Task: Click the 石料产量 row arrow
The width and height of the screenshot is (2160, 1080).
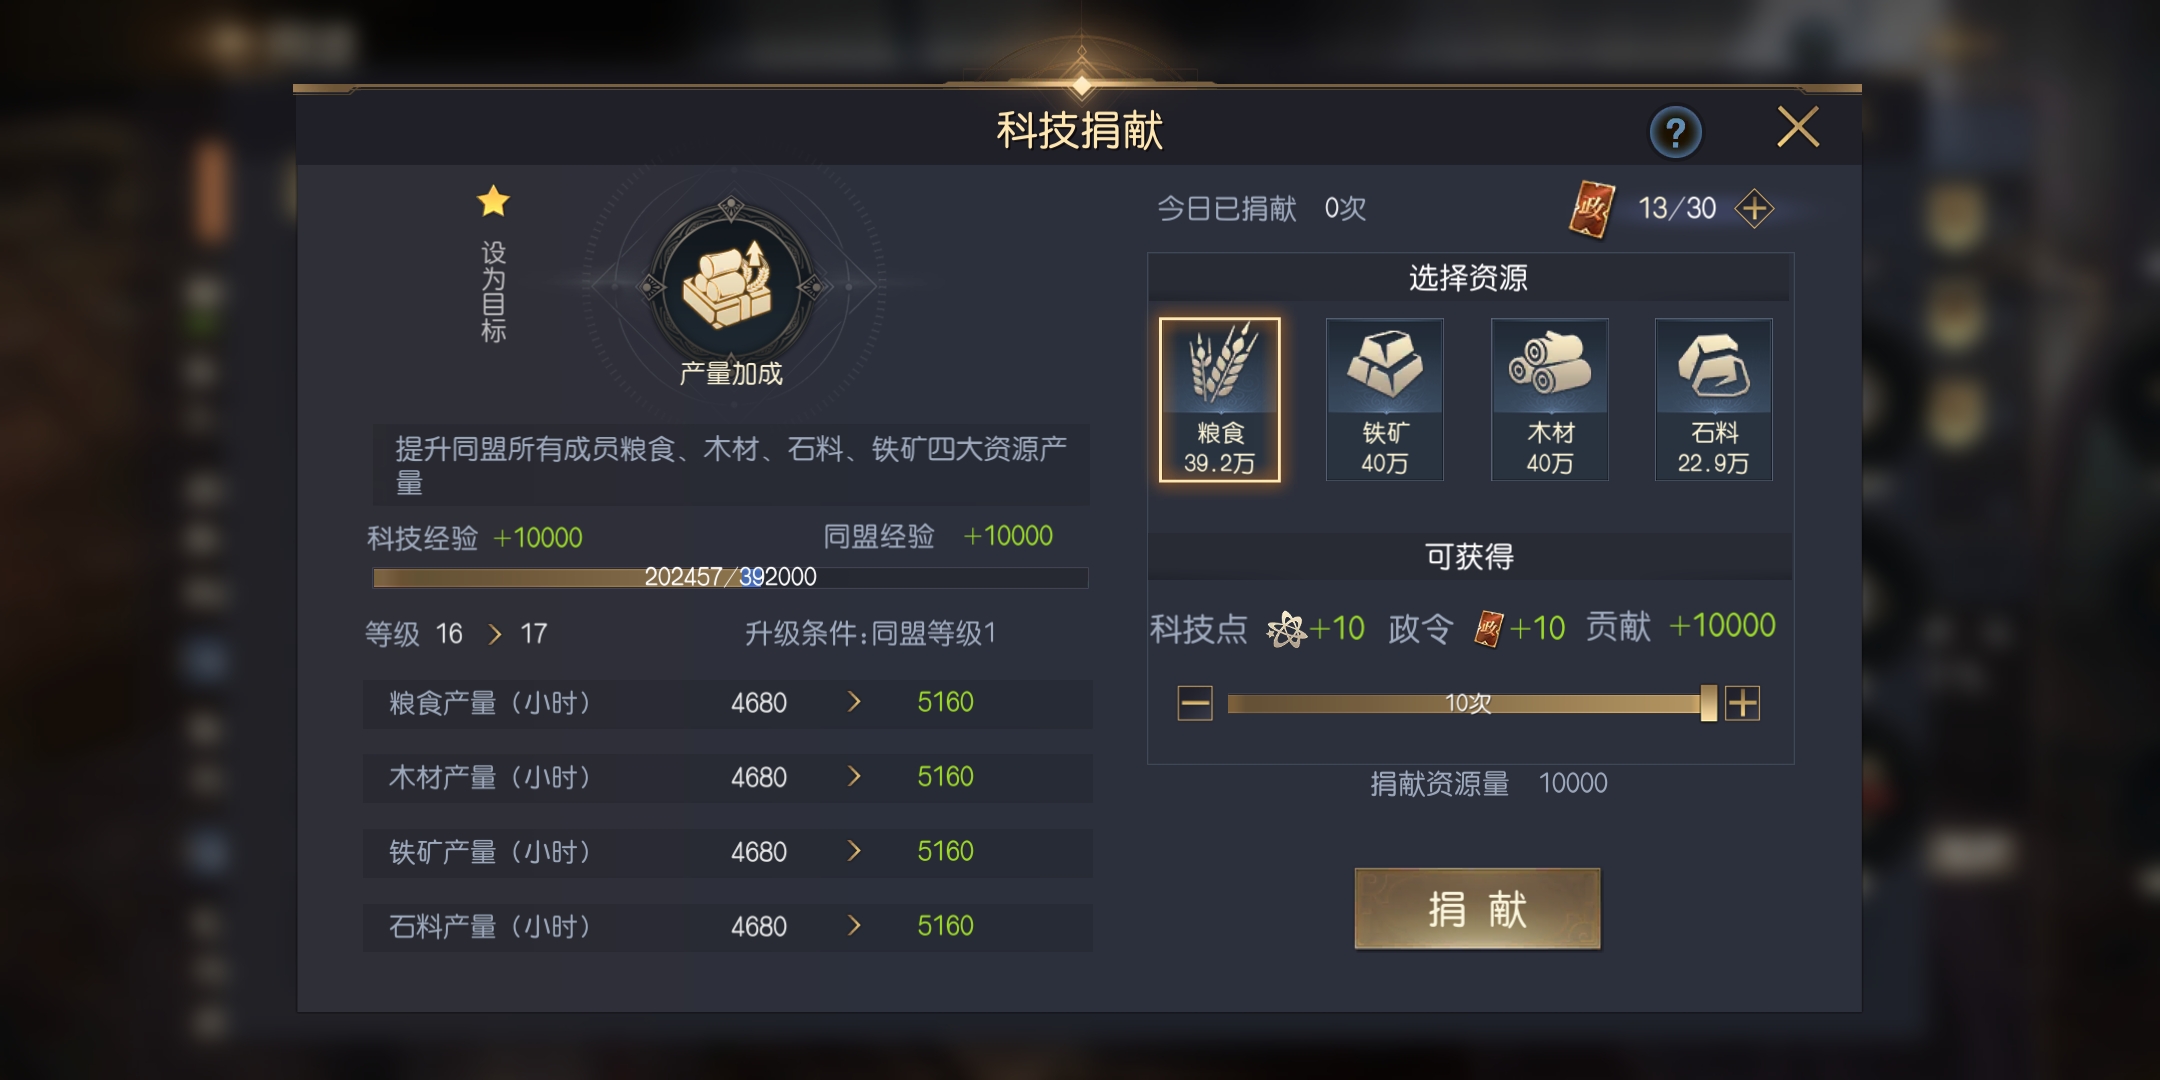Action: click(854, 926)
